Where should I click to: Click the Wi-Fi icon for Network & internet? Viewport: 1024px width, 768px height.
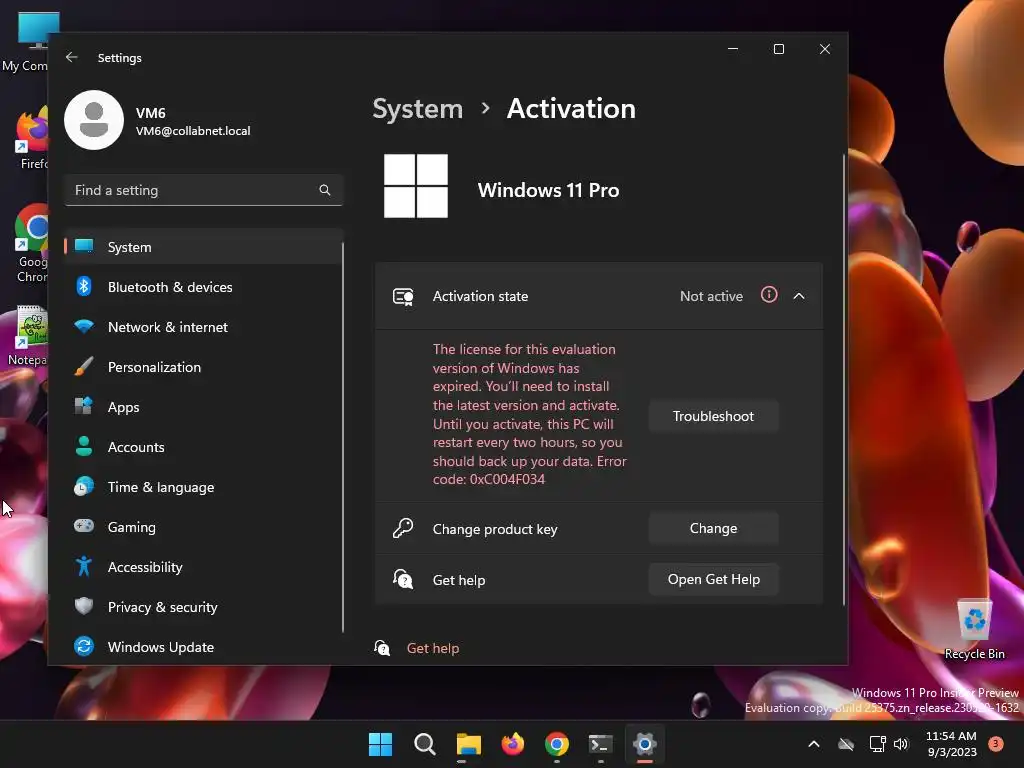[84, 326]
